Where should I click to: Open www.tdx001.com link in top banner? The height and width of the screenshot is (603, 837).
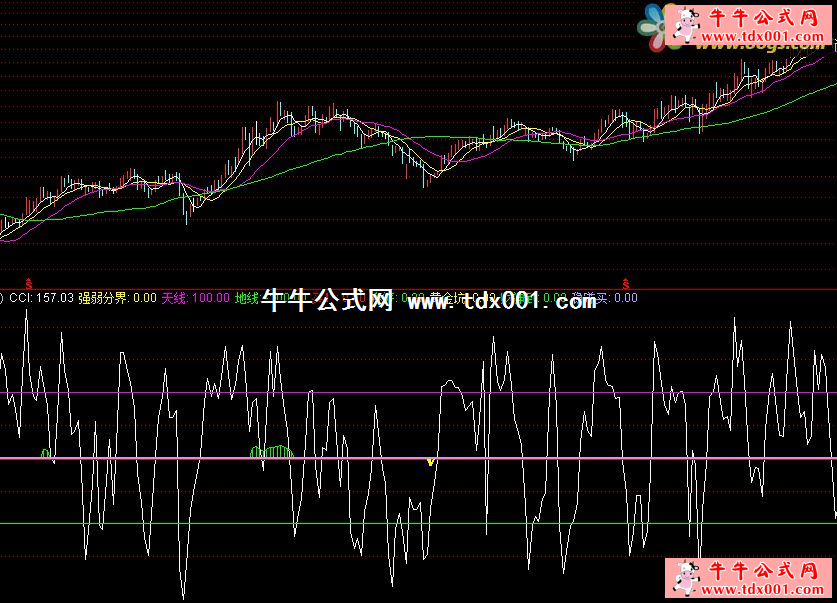760,38
